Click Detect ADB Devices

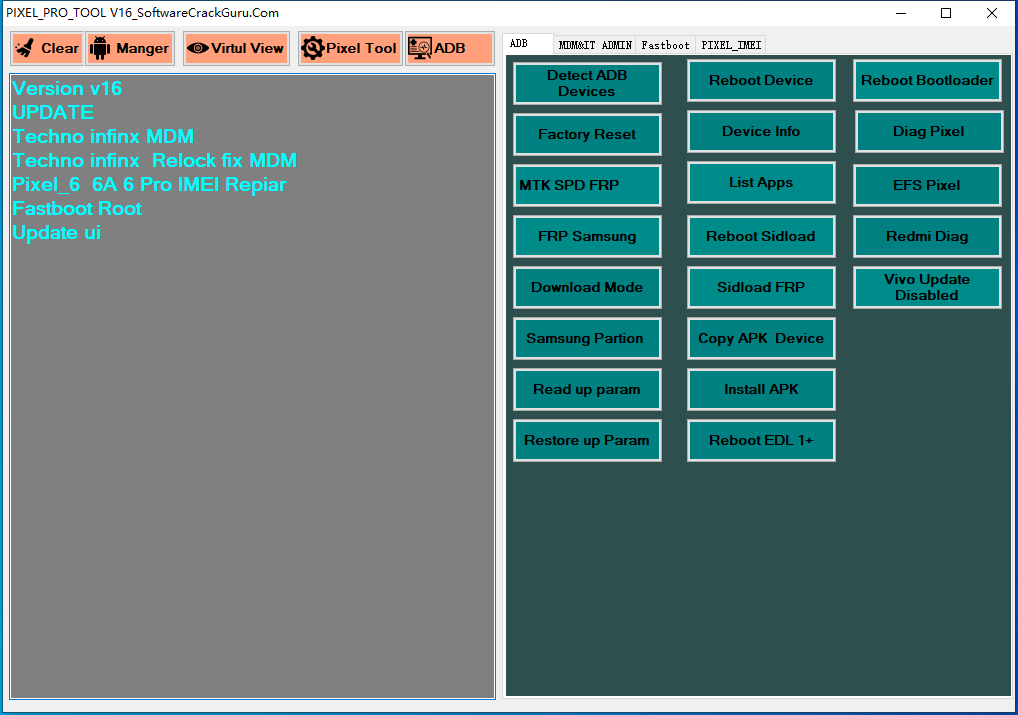coord(587,83)
